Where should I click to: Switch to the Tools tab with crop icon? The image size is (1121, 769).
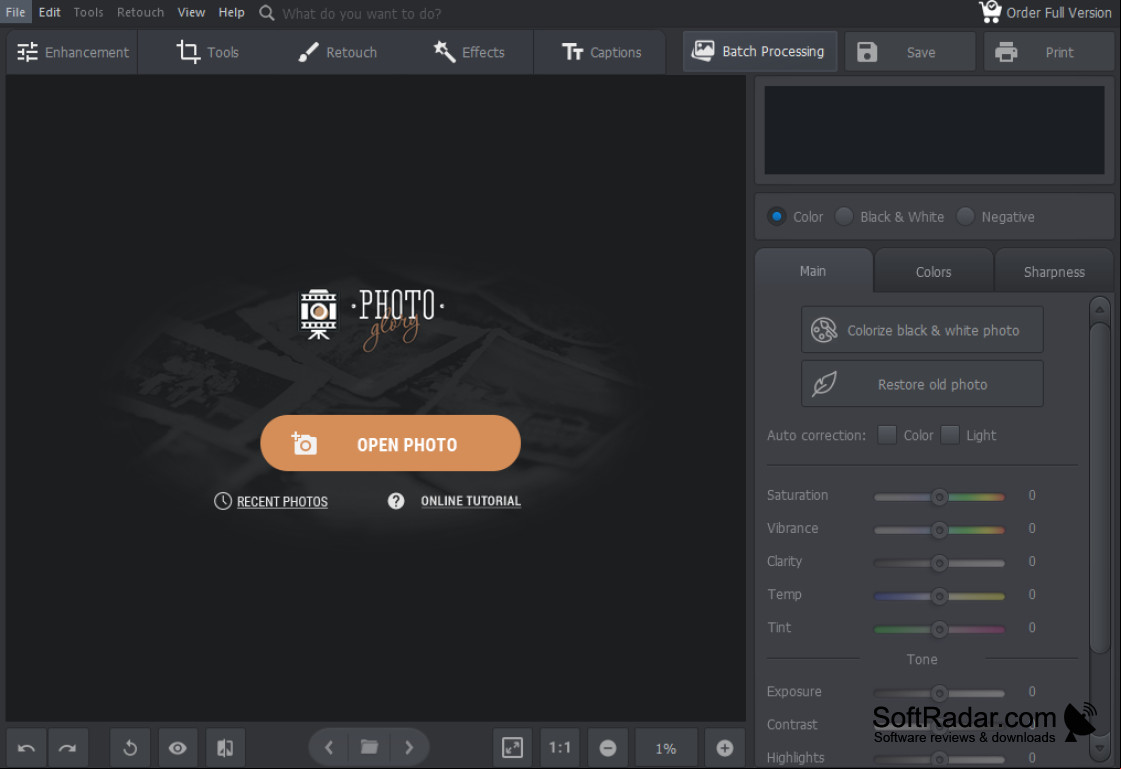click(207, 52)
